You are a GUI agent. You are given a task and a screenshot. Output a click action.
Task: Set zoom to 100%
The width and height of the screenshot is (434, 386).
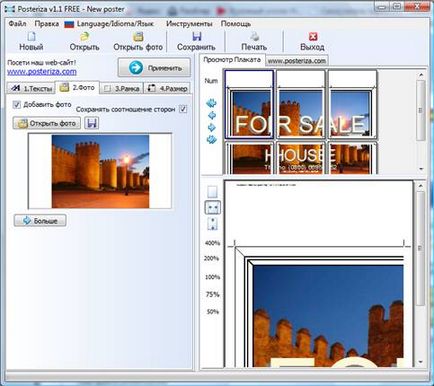click(x=212, y=277)
